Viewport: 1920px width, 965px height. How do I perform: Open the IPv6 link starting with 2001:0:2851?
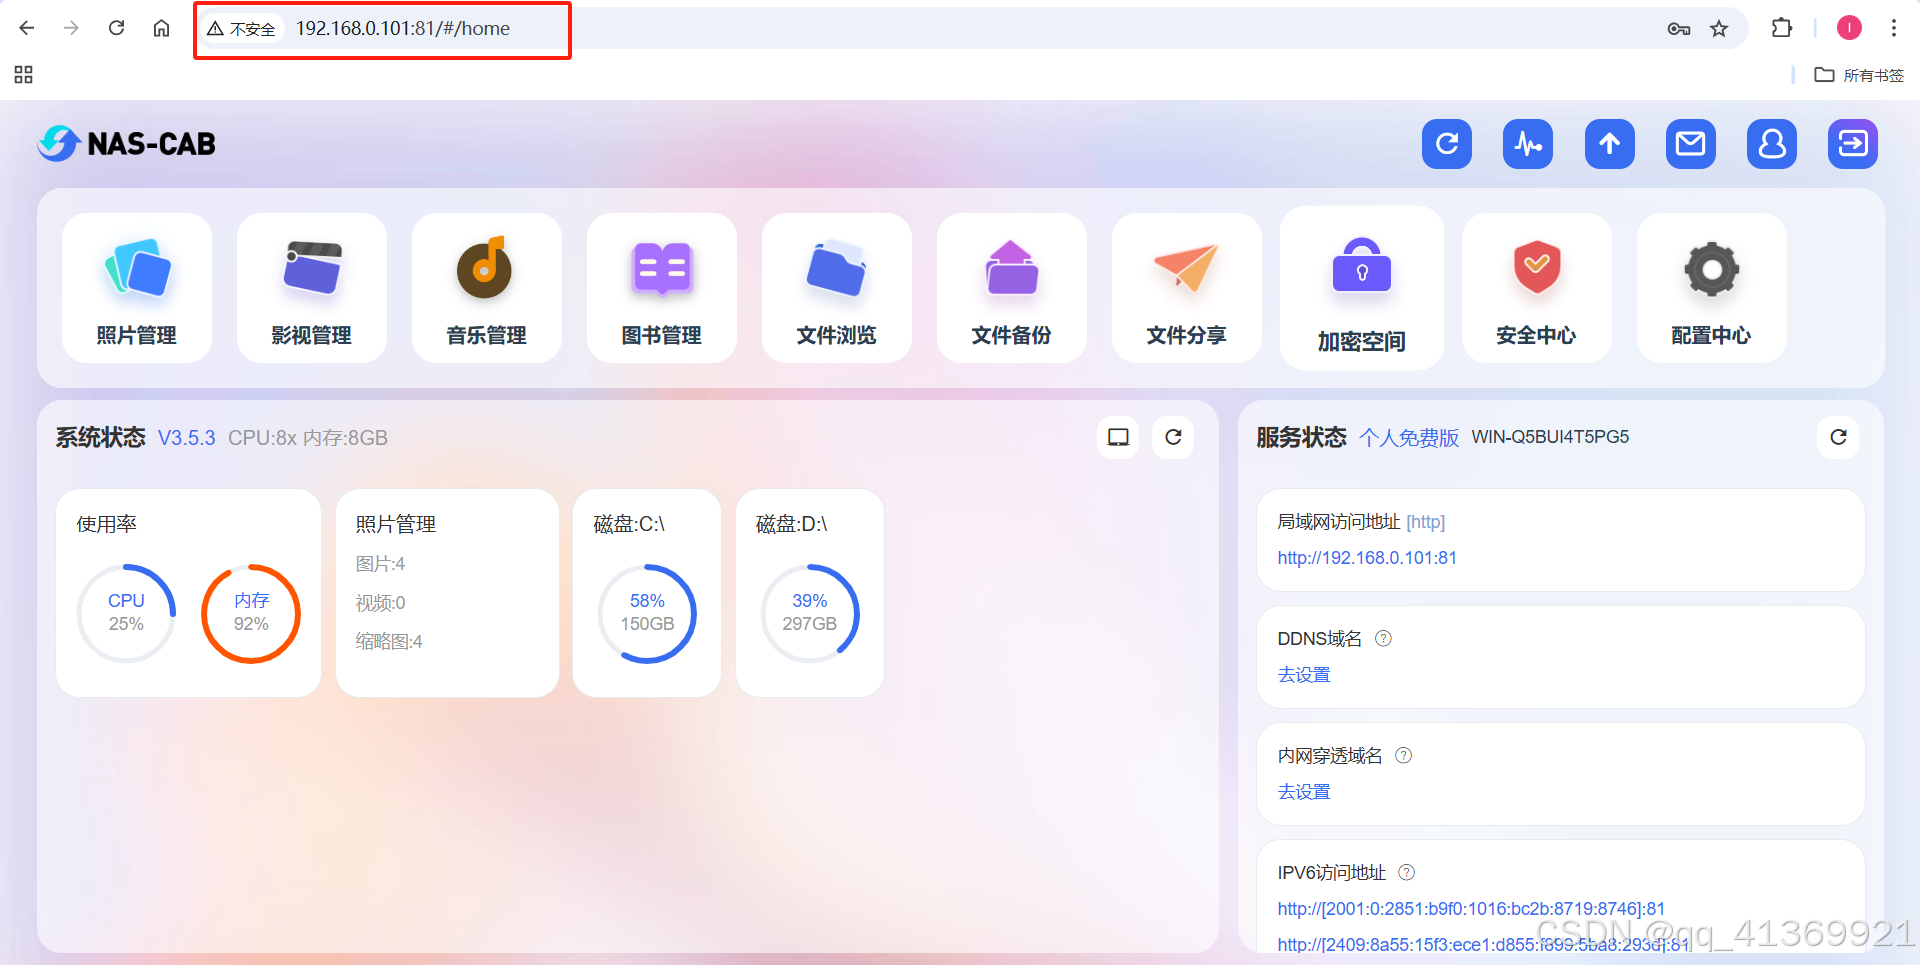point(1471,909)
